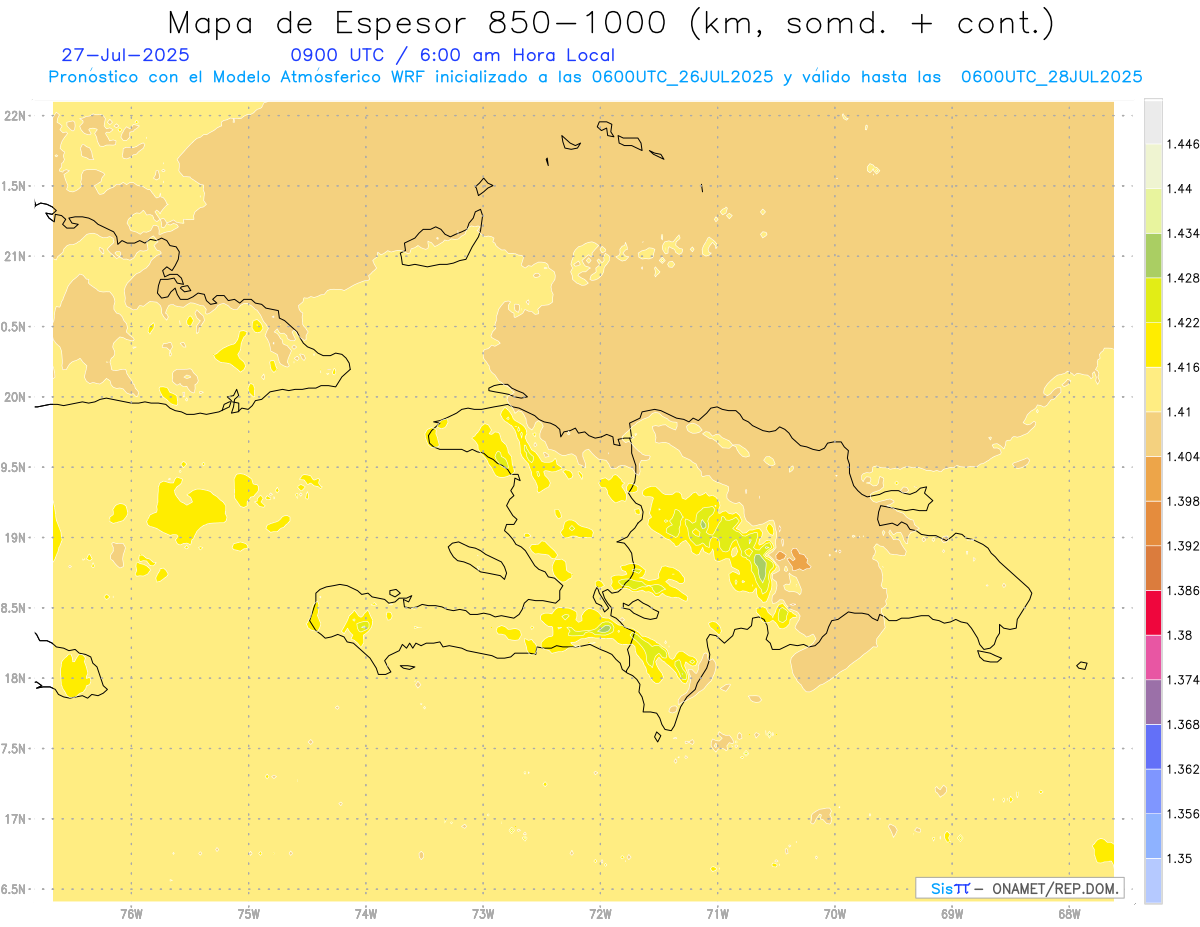Select the red swatch between 1.38 and 1.386
The height and width of the screenshot is (927, 1200).
point(1153,612)
